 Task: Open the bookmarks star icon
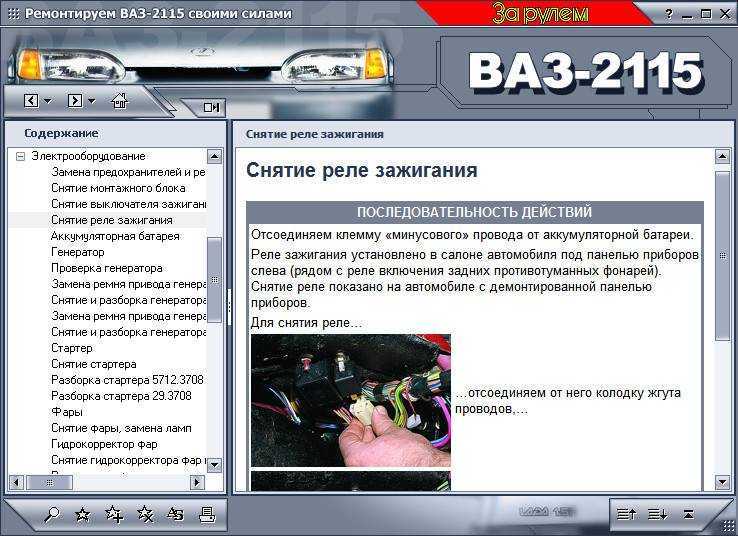tap(83, 515)
